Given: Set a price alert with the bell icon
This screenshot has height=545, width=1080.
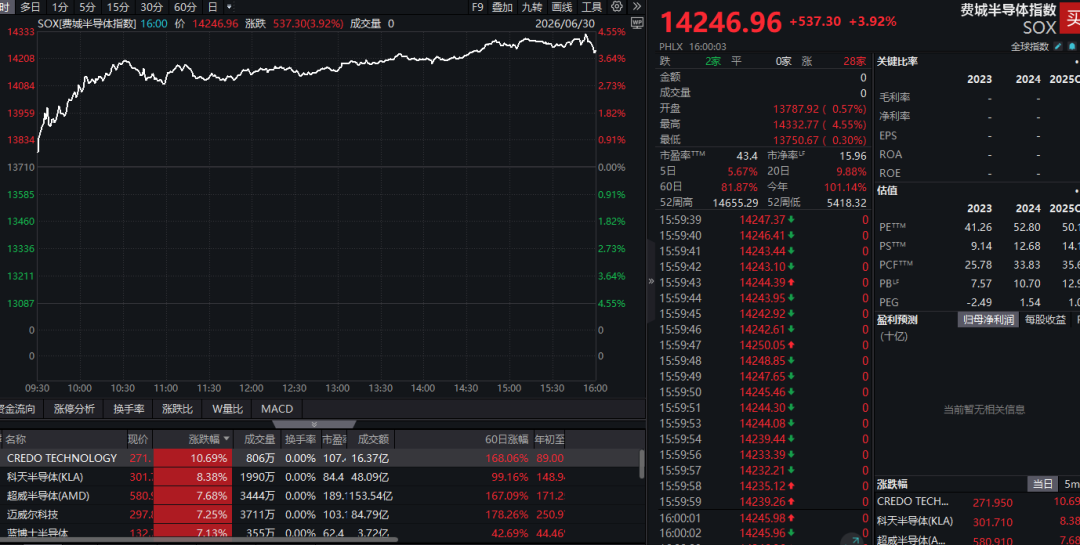Looking at the screenshot, I should [x=1071, y=47].
